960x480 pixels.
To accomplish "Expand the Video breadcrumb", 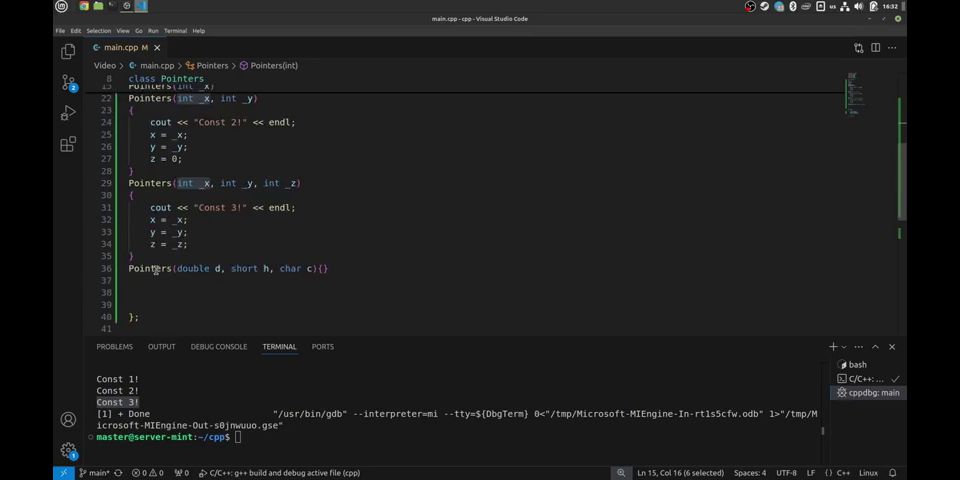I will tap(105, 66).
